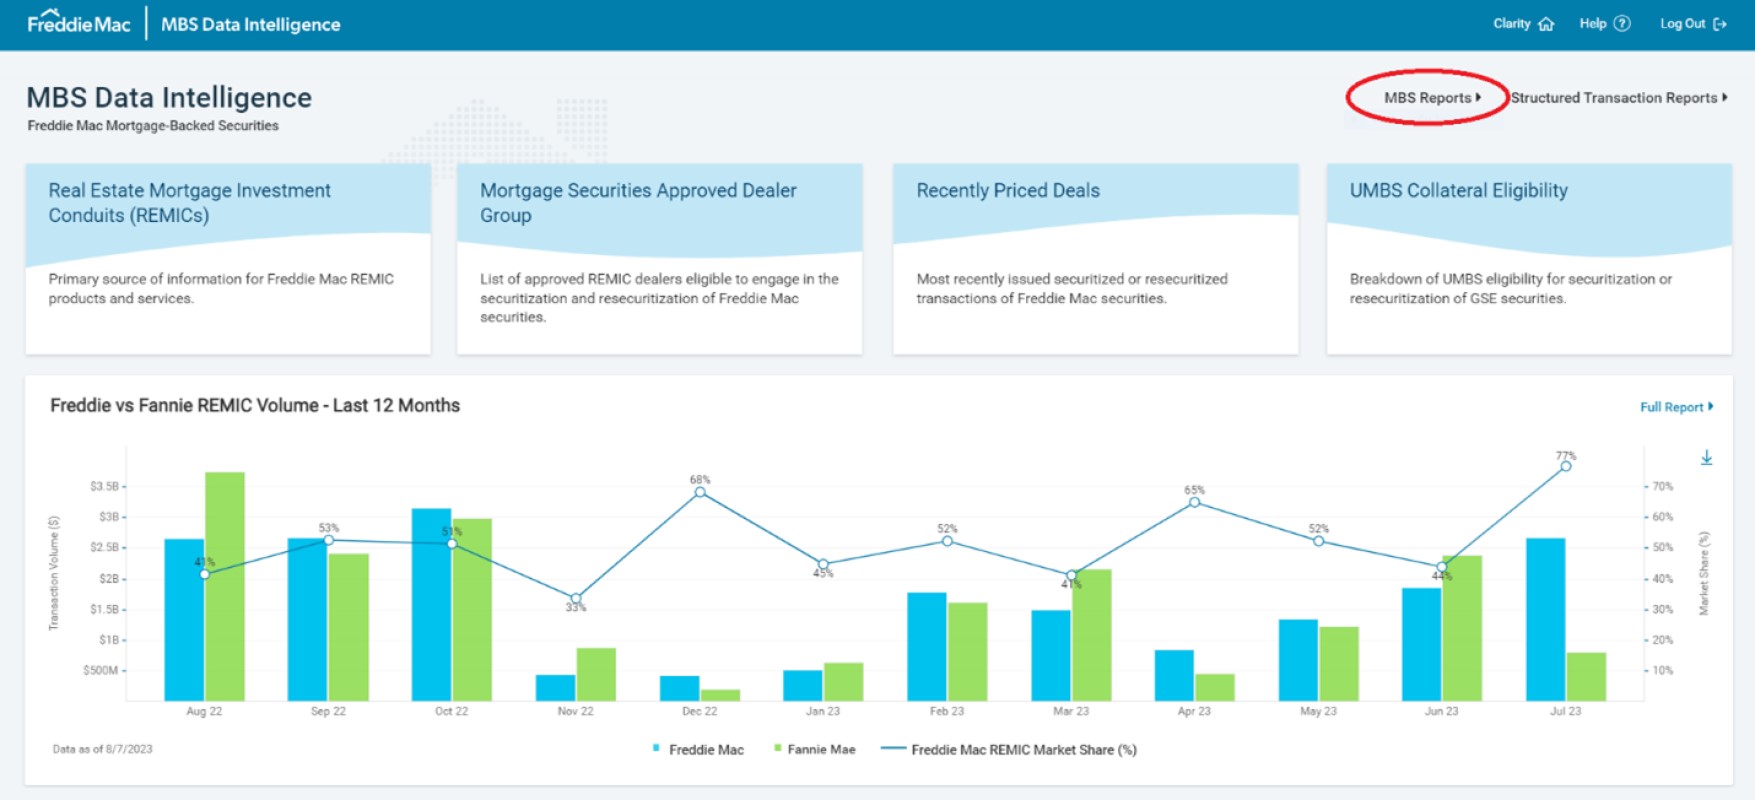Download chart using the download arrow icon
The image size is (1755, 800).
point(1707,457)
